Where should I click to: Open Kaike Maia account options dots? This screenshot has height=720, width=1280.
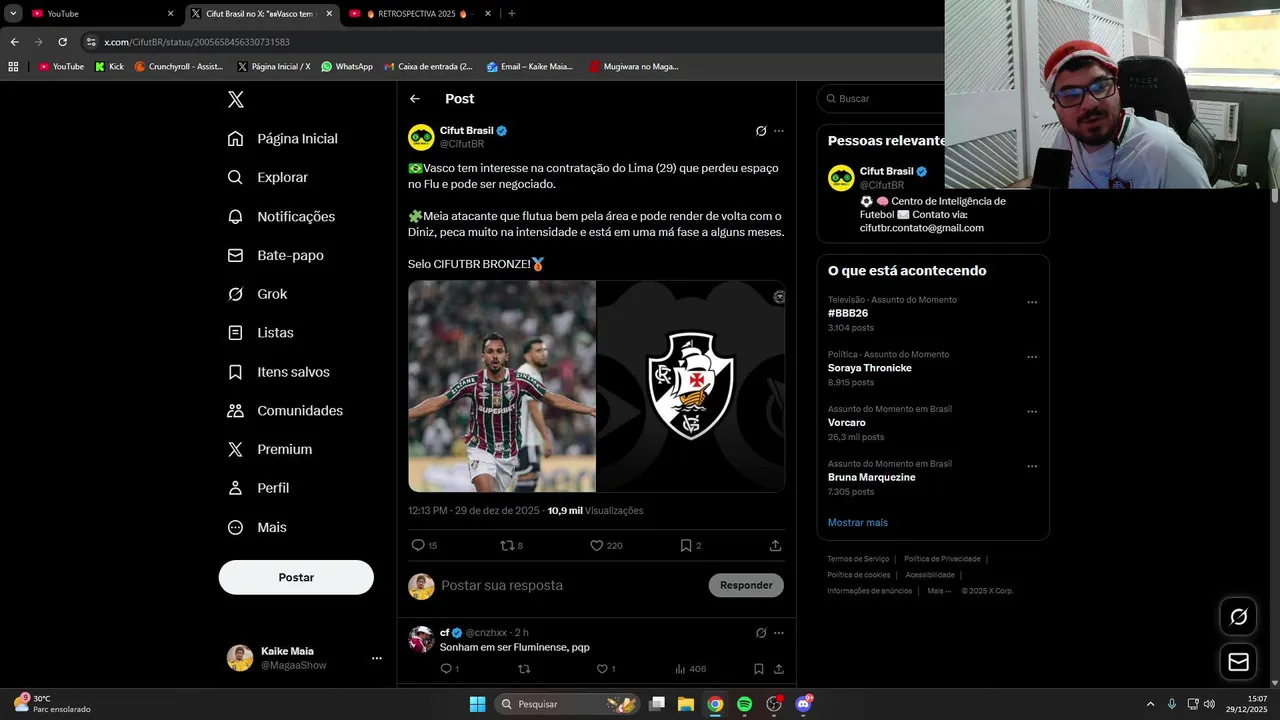(377, 658)
